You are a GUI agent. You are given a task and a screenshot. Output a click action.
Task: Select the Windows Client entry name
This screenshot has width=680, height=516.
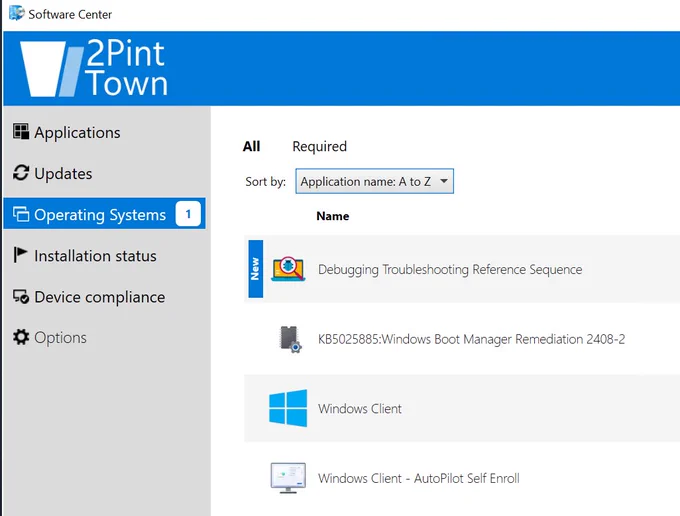[360, 408]
